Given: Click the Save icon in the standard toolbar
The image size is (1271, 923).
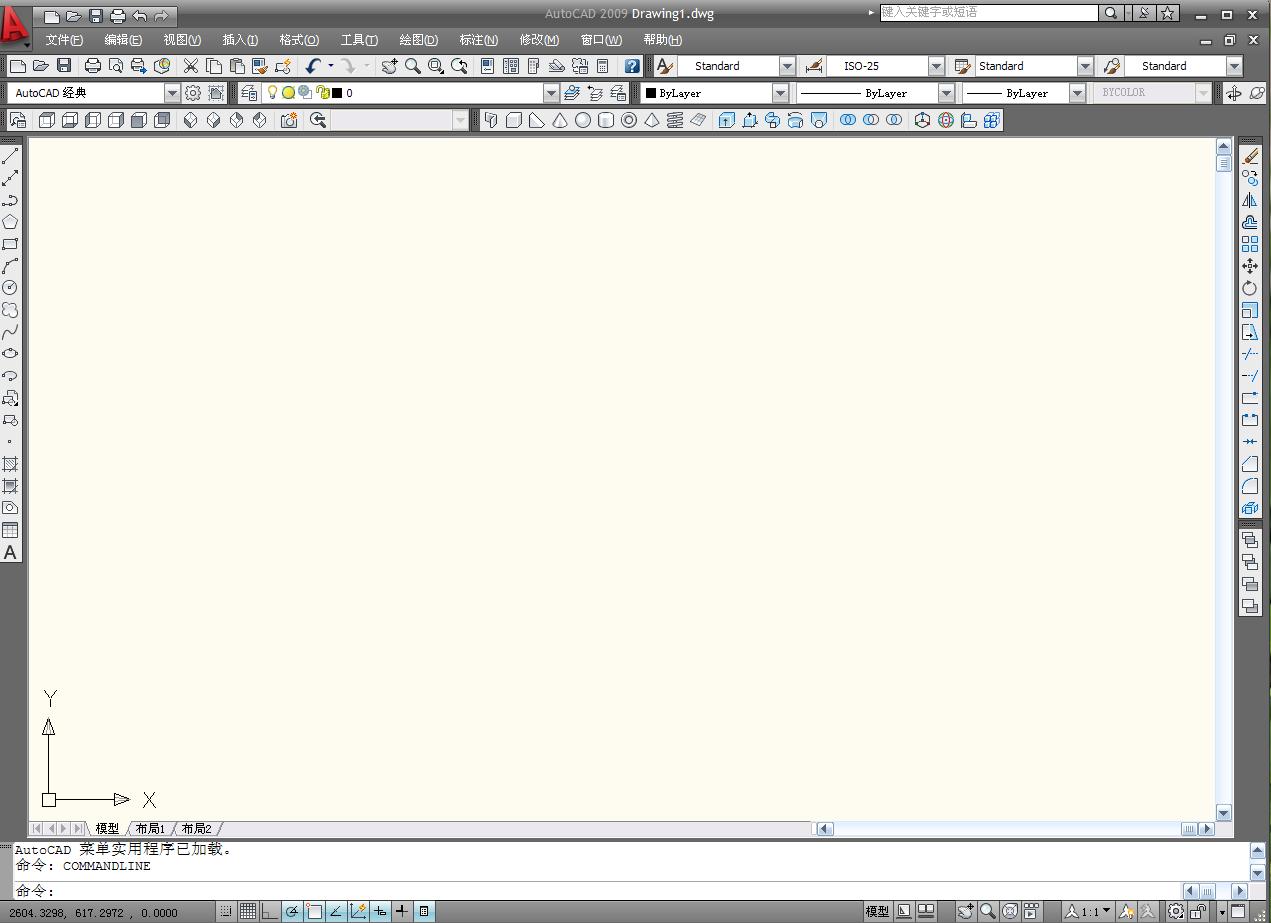Looking at the screenshot, I should (64, 66).
